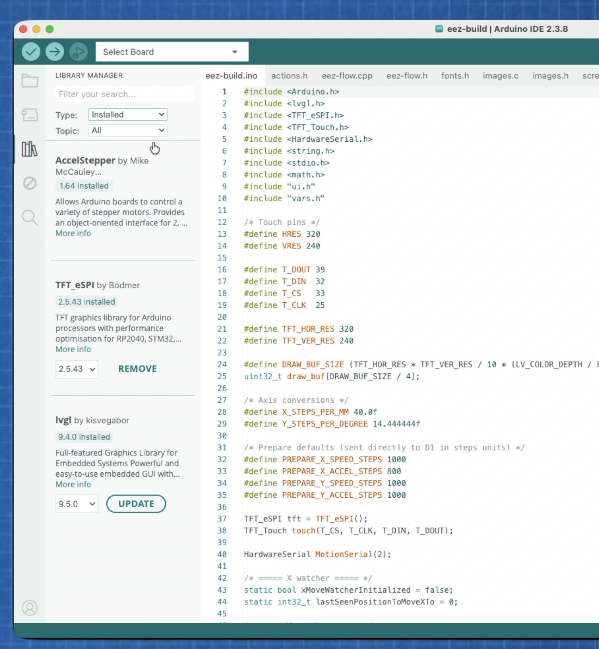599x649 pixels.
Task: Click the '9.4.0 installed' badge
Action: [84, 437]
